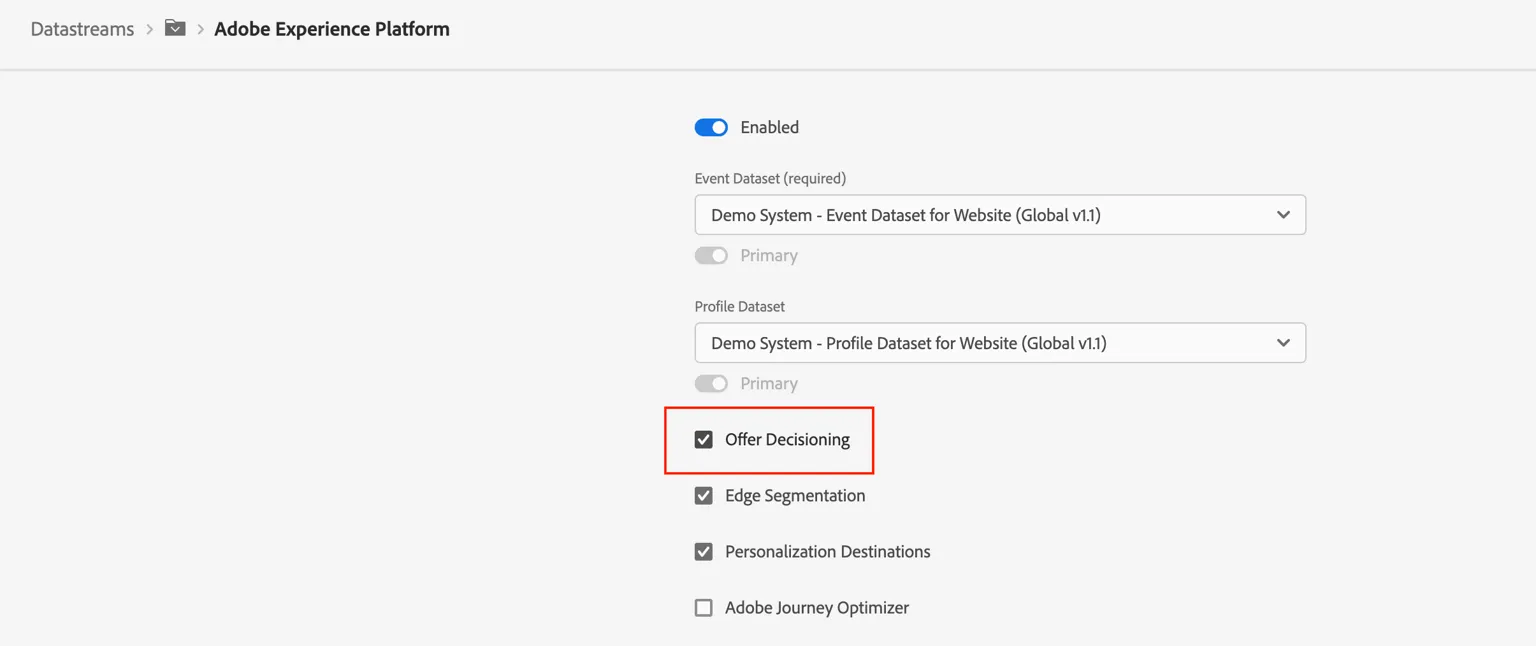Turn off the Enabled toggle
Viewport: 1536px width, 646px height.
(711, 127)
